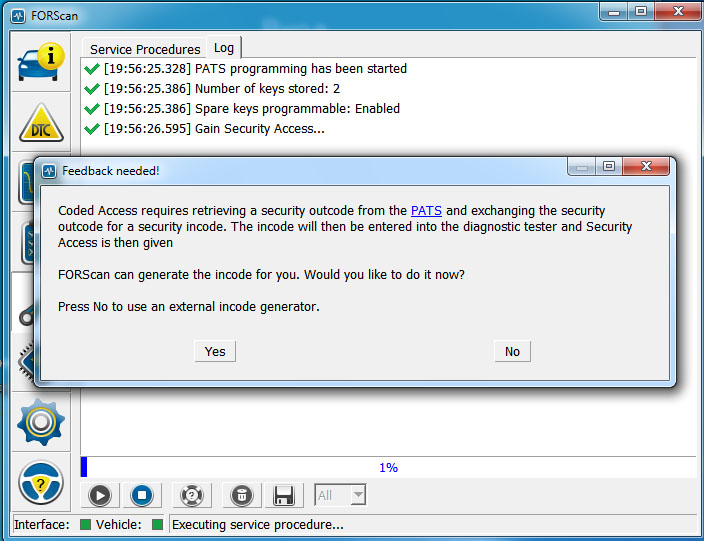Screen dimensions: 704x541
Task: Click Yes to generate the incode
Action: pyautogui.click(x=215, y=351)
